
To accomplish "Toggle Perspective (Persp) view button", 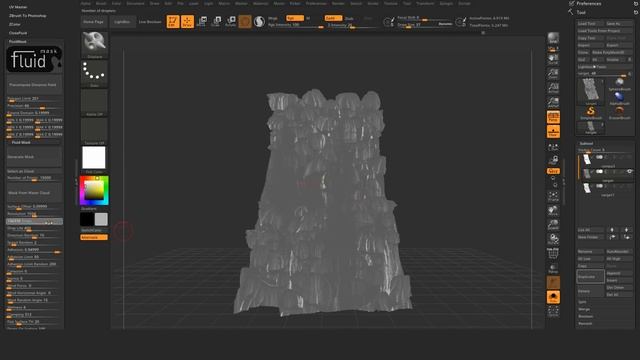I will click(x=553, y=117).
